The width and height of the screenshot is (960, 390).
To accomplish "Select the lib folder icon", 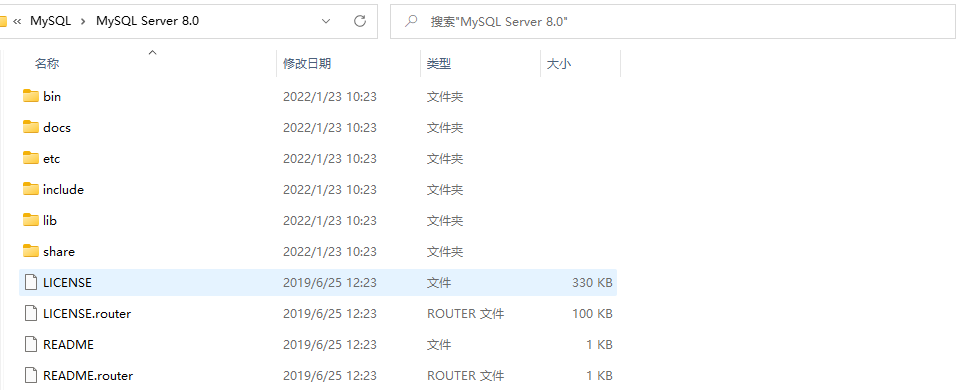I will (x=31, y=220).
